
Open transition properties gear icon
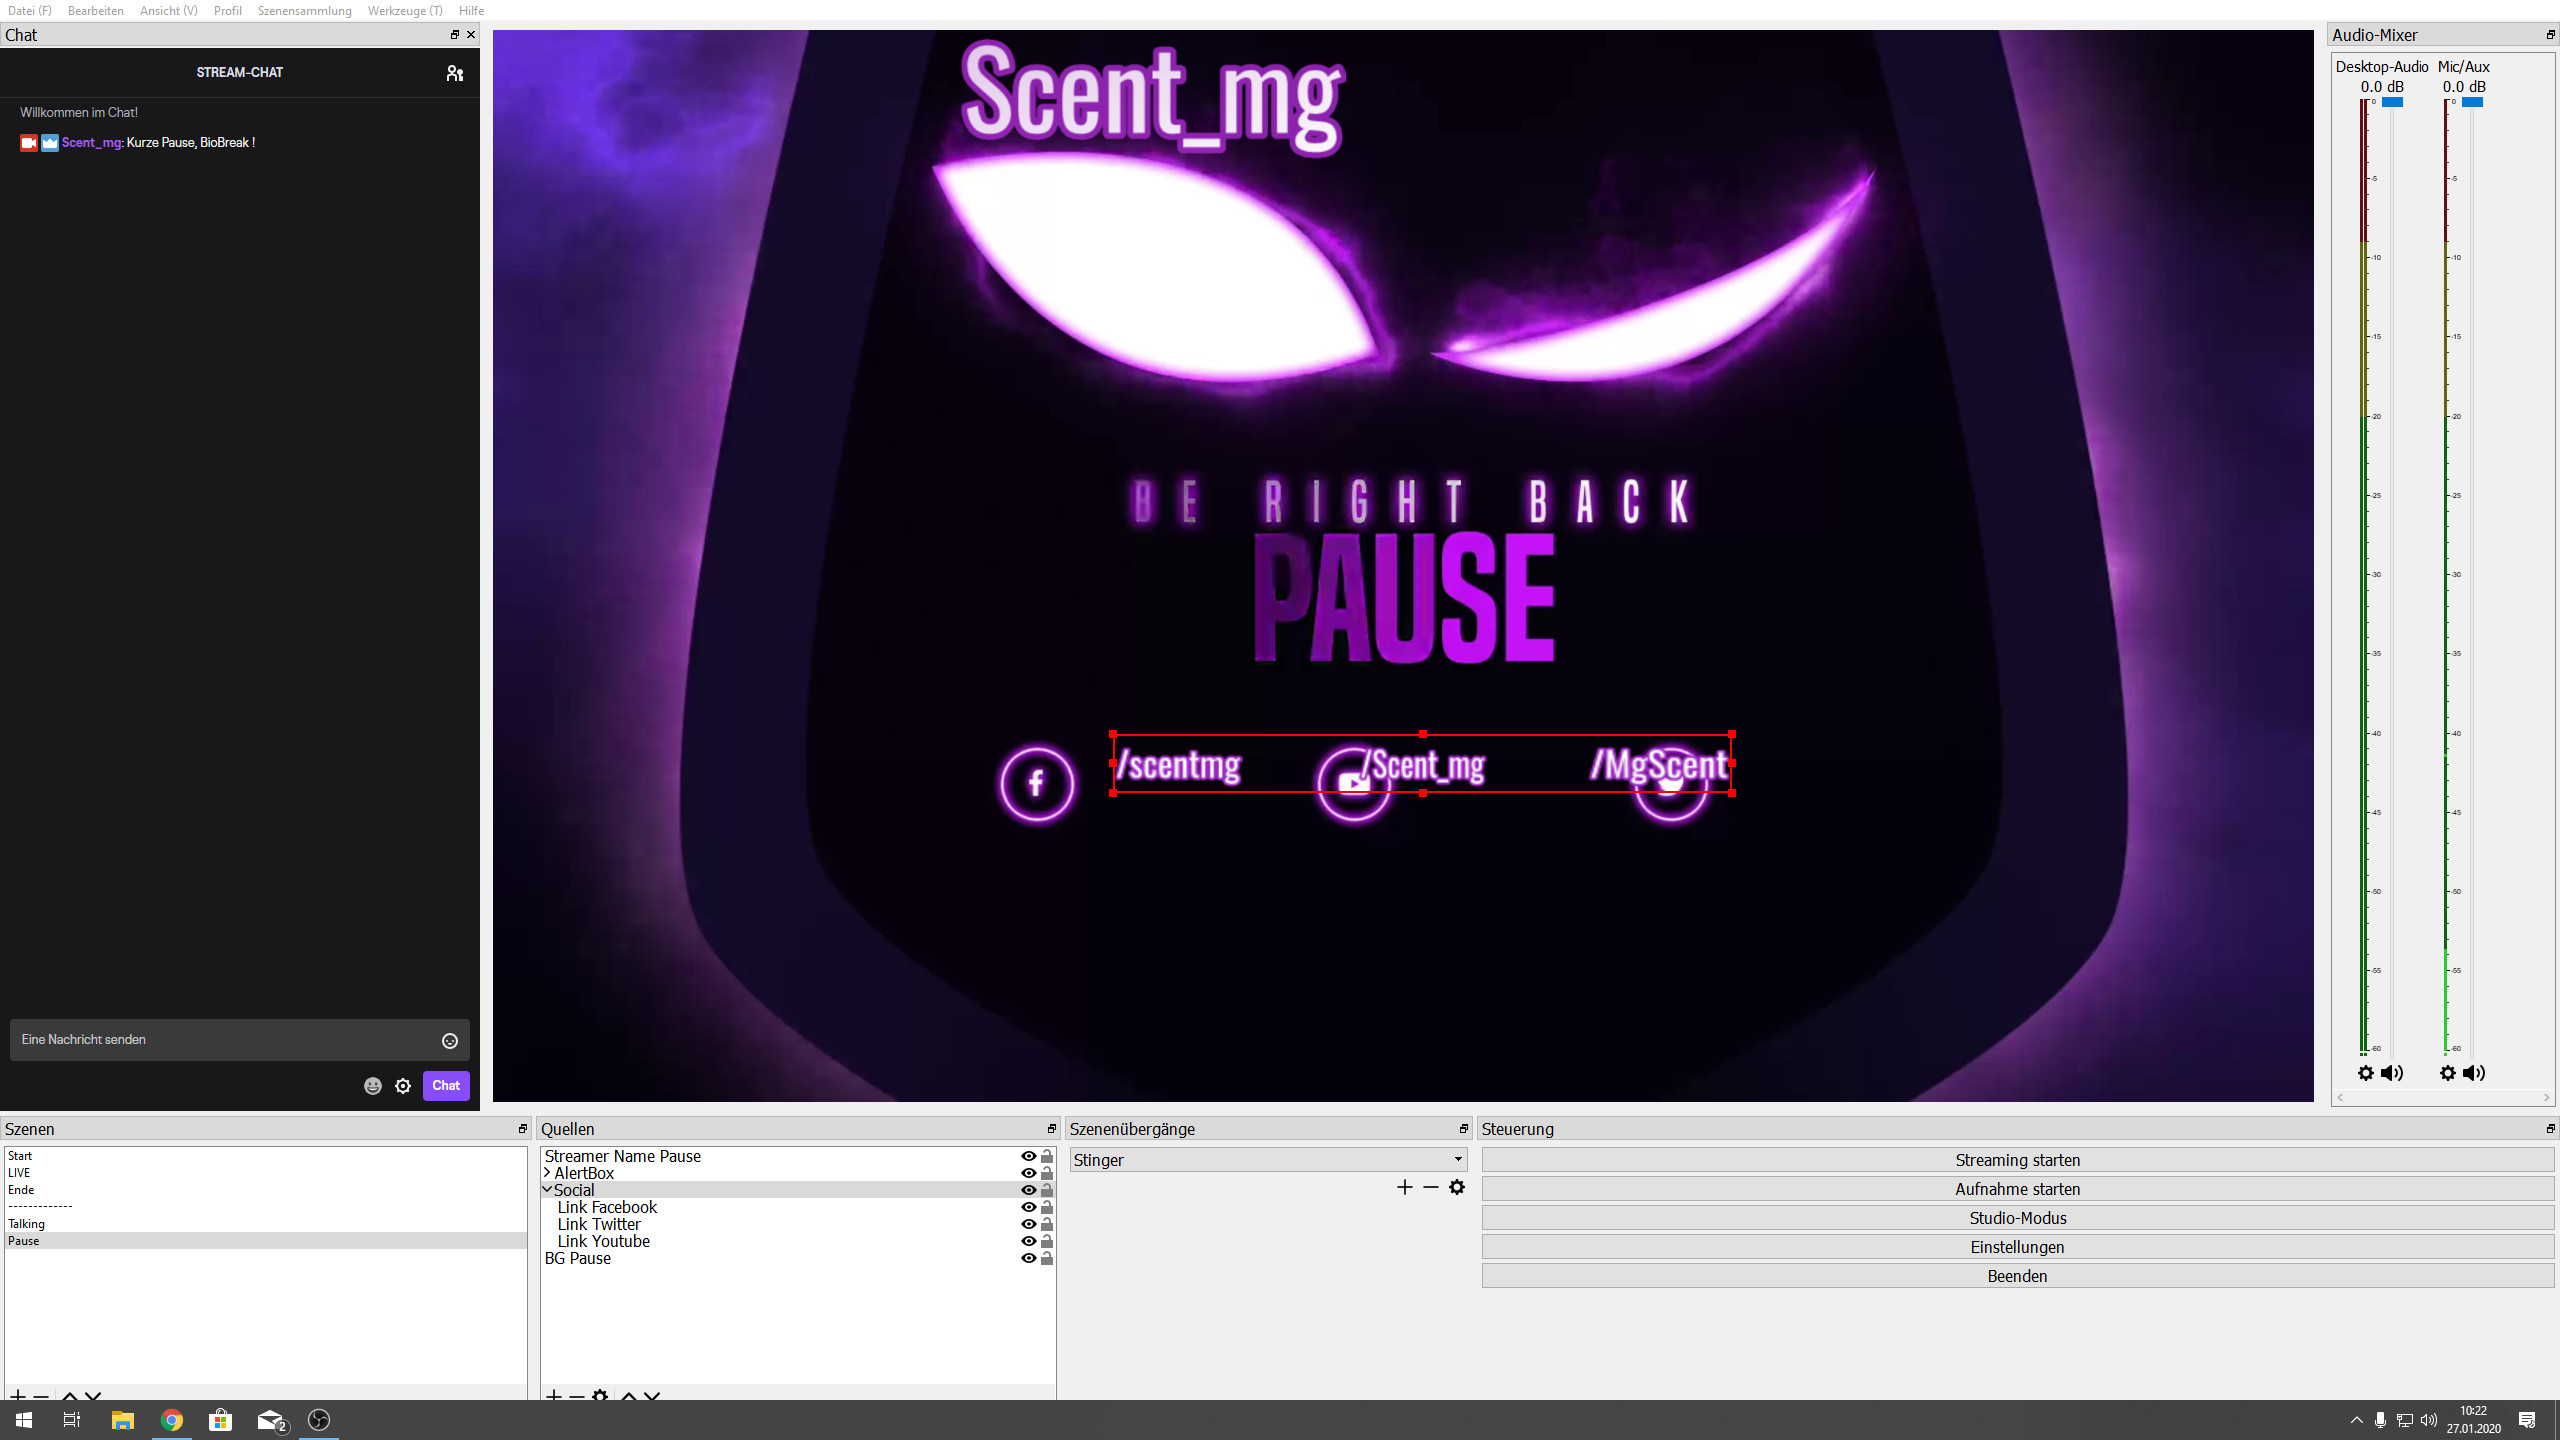coord(1457,1187)
